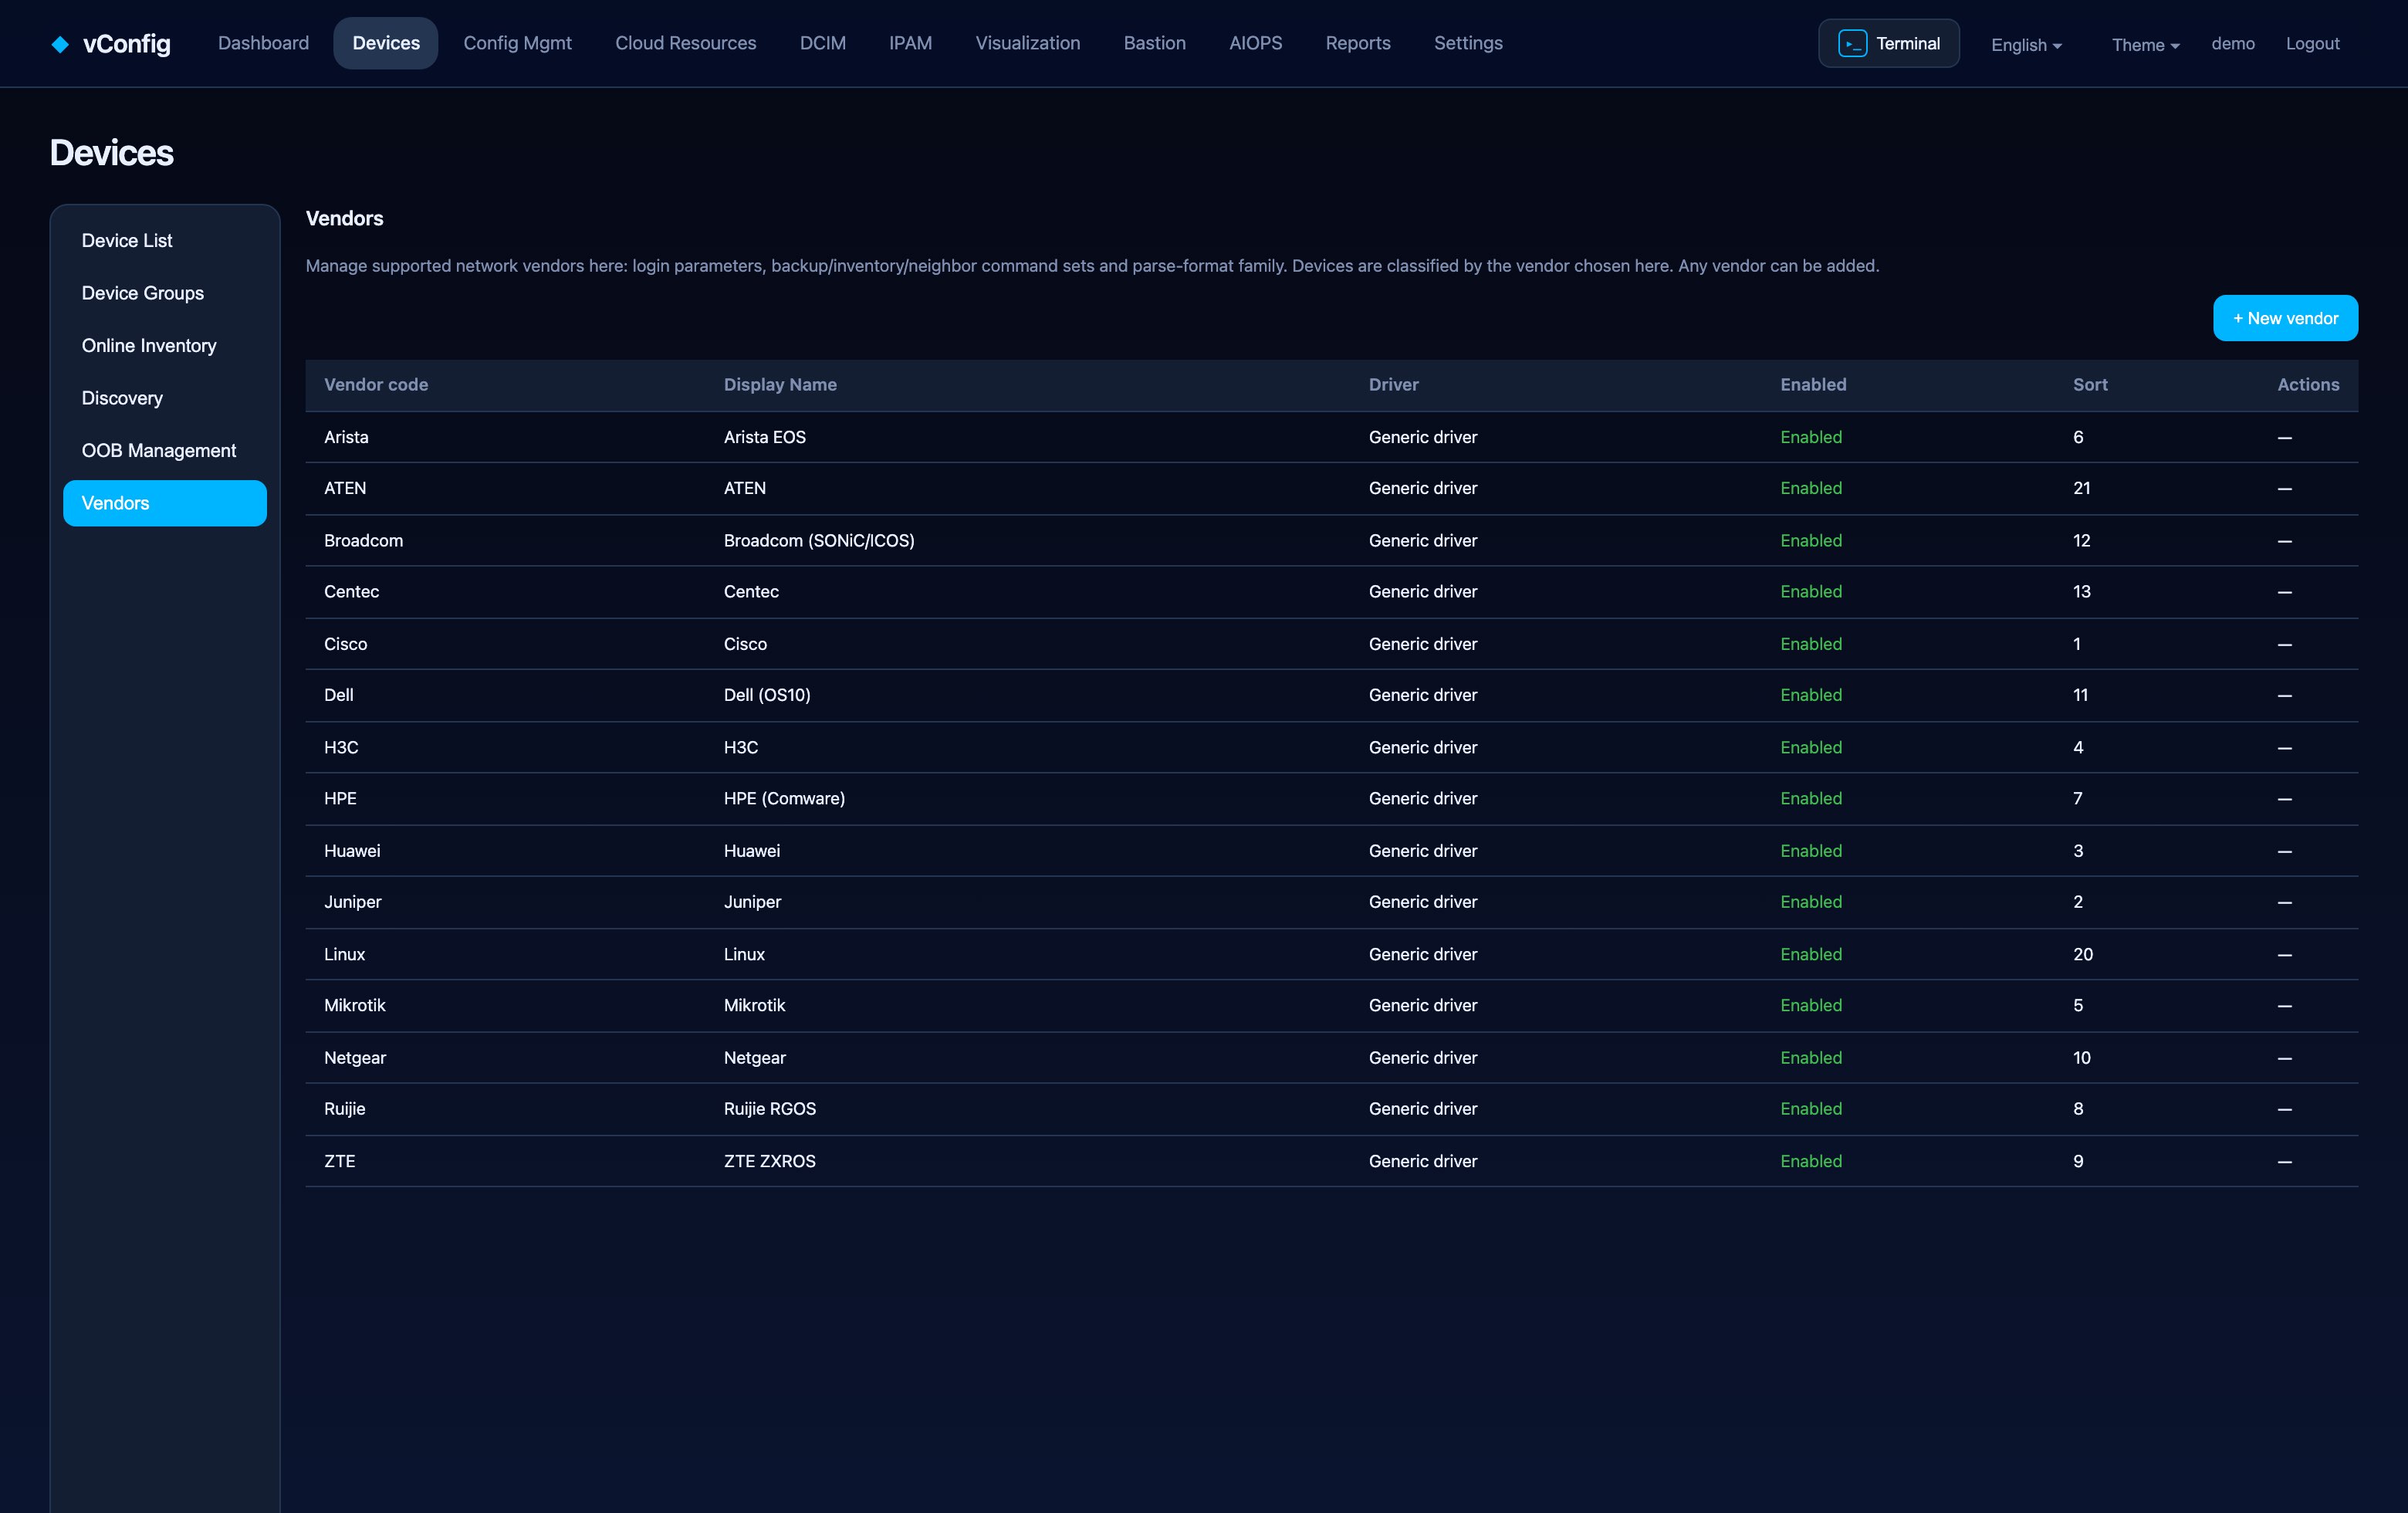Open the AIOPS tab
Image resolution: width=2408 pixels, height=1513 pixels.
pyautogui.click(x=1255, y=43)
